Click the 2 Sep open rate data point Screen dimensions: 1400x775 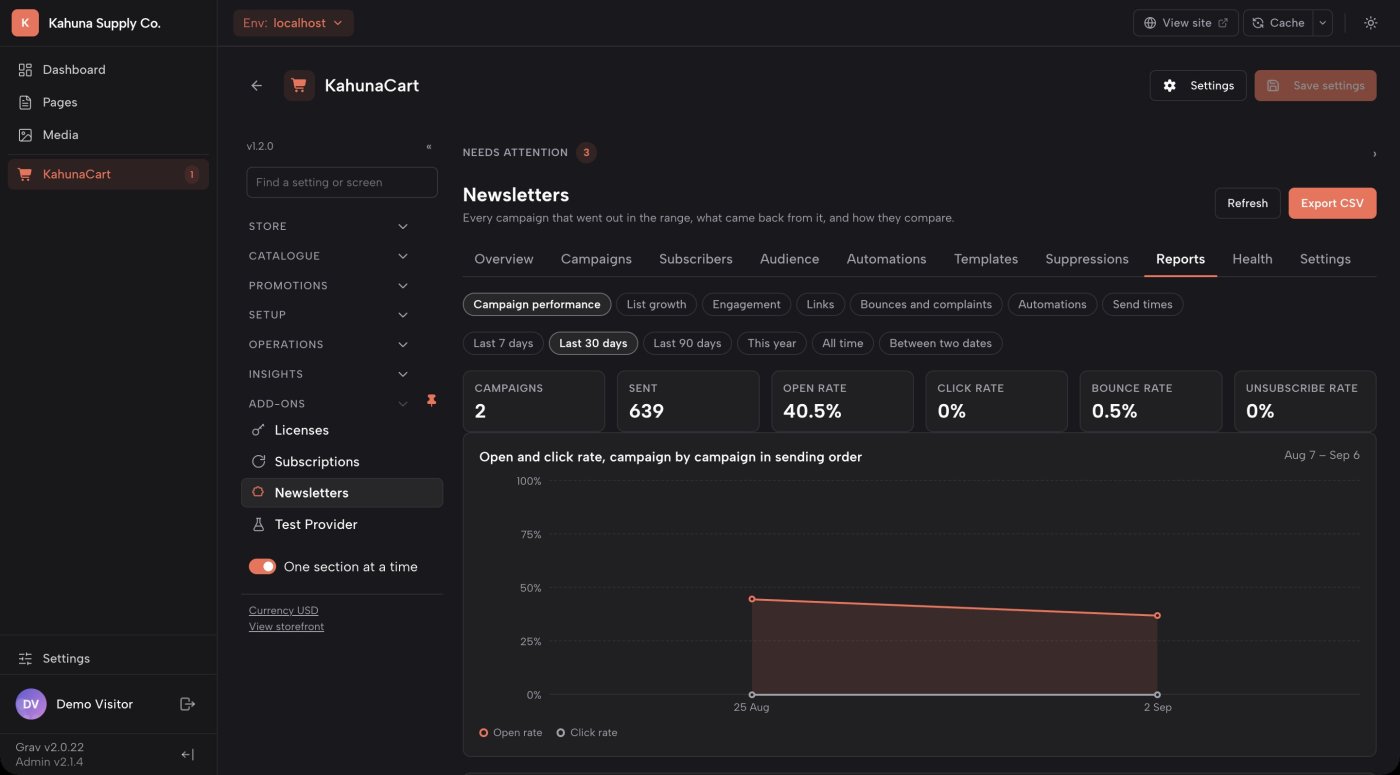pyautogui.click(x=1157, y=616)
